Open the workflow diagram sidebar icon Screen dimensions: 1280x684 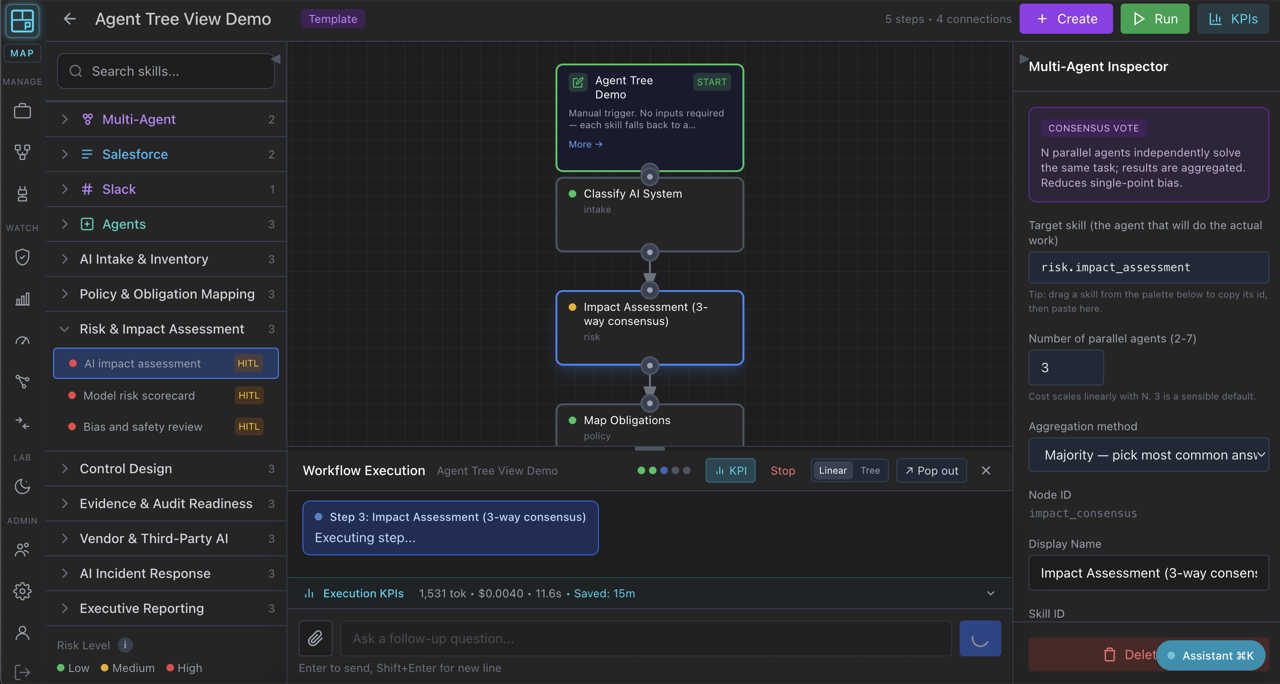point(22,152)
